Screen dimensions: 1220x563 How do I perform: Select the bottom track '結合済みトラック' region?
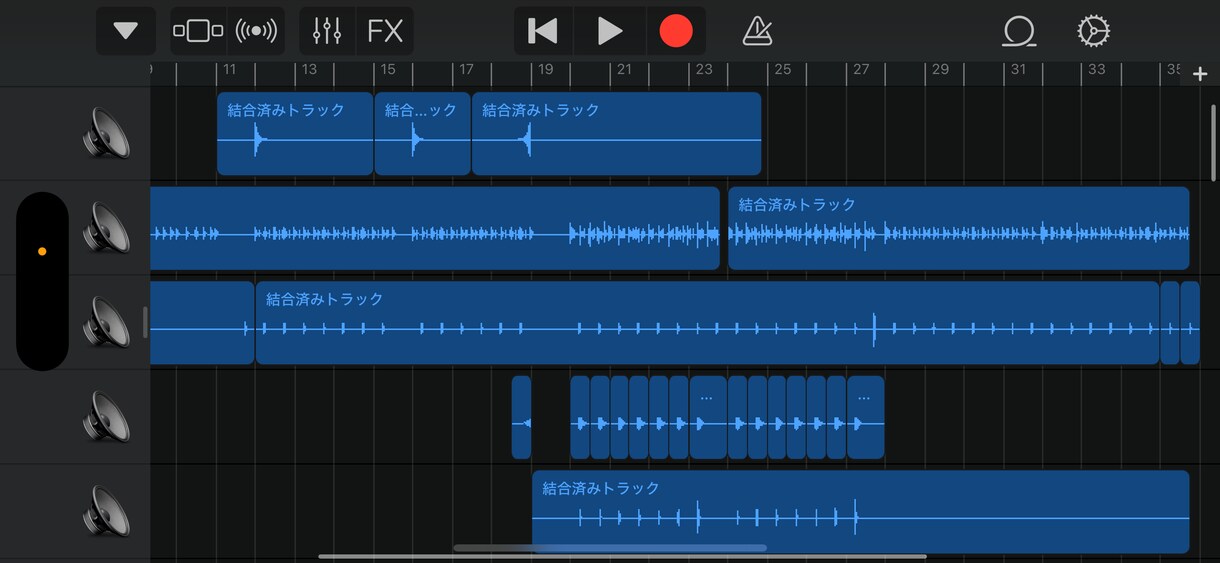861,511
